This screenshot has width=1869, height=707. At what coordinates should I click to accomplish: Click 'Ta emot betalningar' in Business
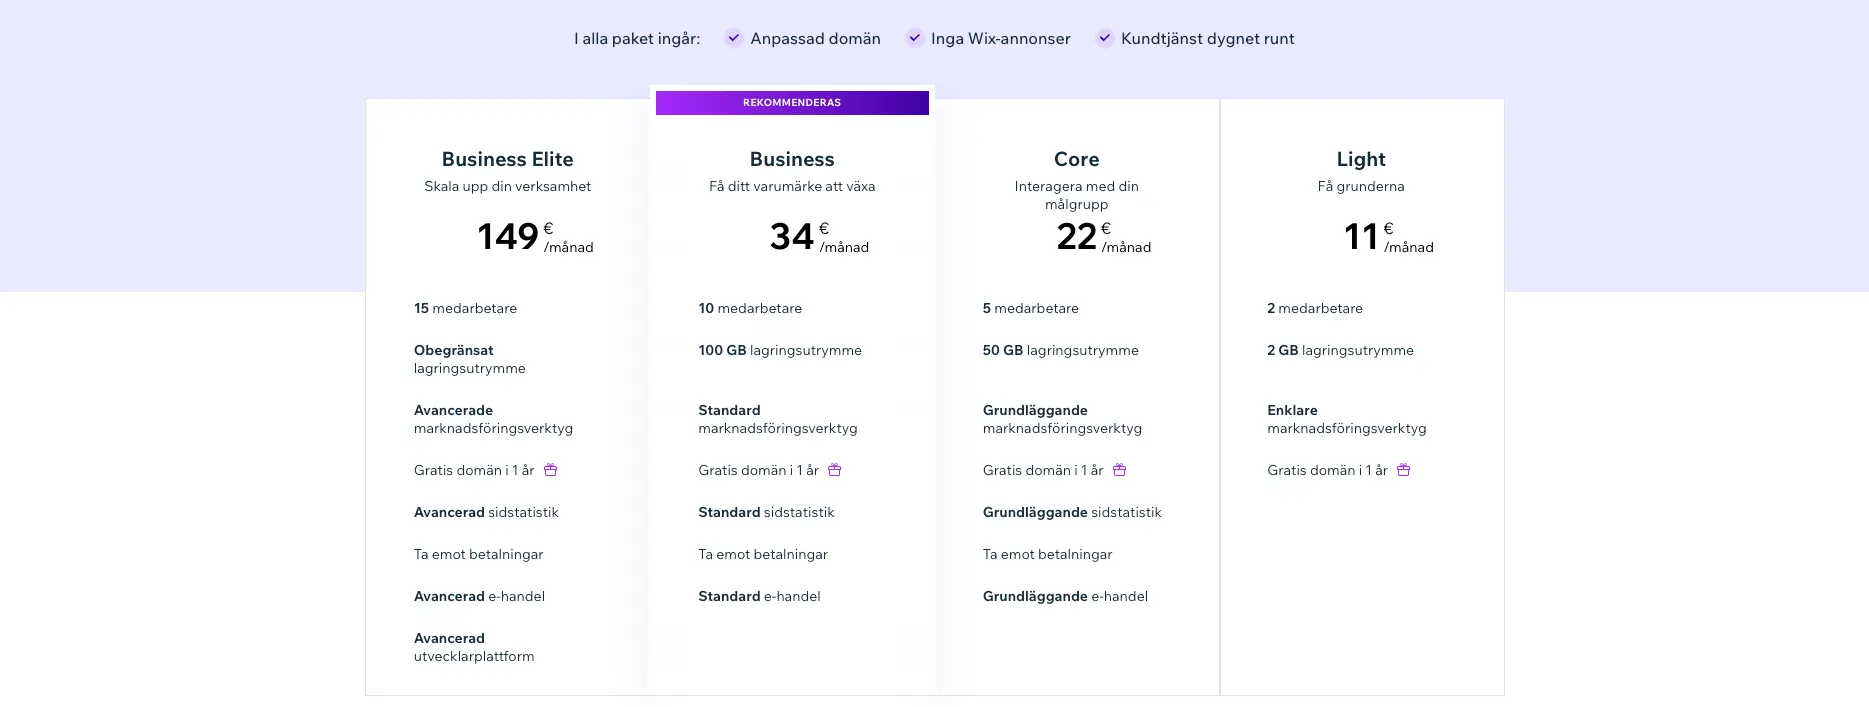point(763,554)
